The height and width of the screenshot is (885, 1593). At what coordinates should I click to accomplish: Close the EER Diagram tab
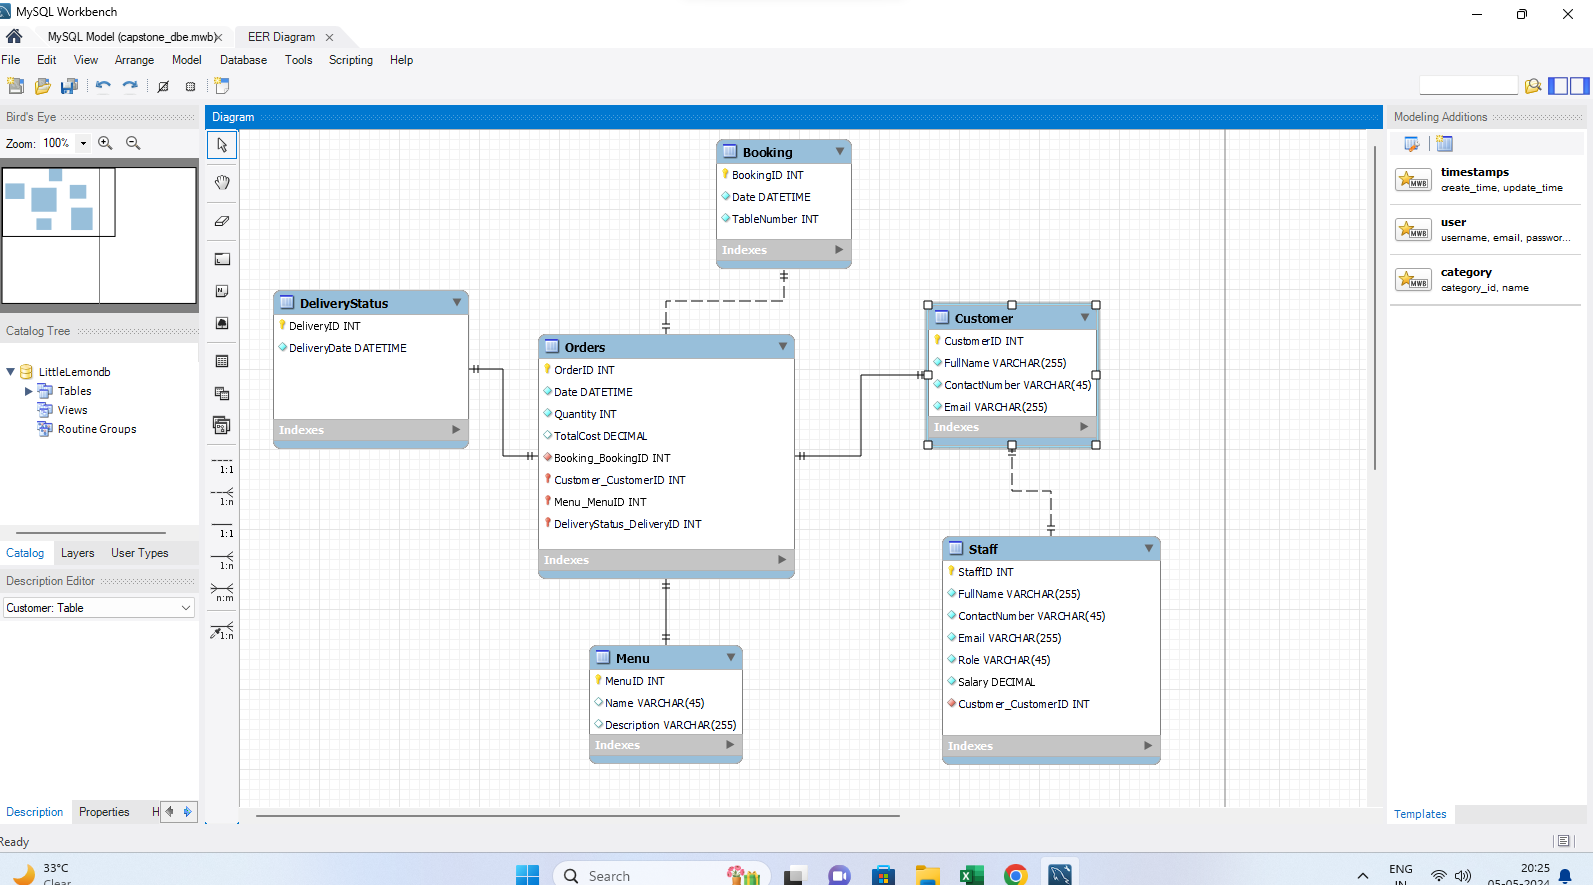click(329, 37)
